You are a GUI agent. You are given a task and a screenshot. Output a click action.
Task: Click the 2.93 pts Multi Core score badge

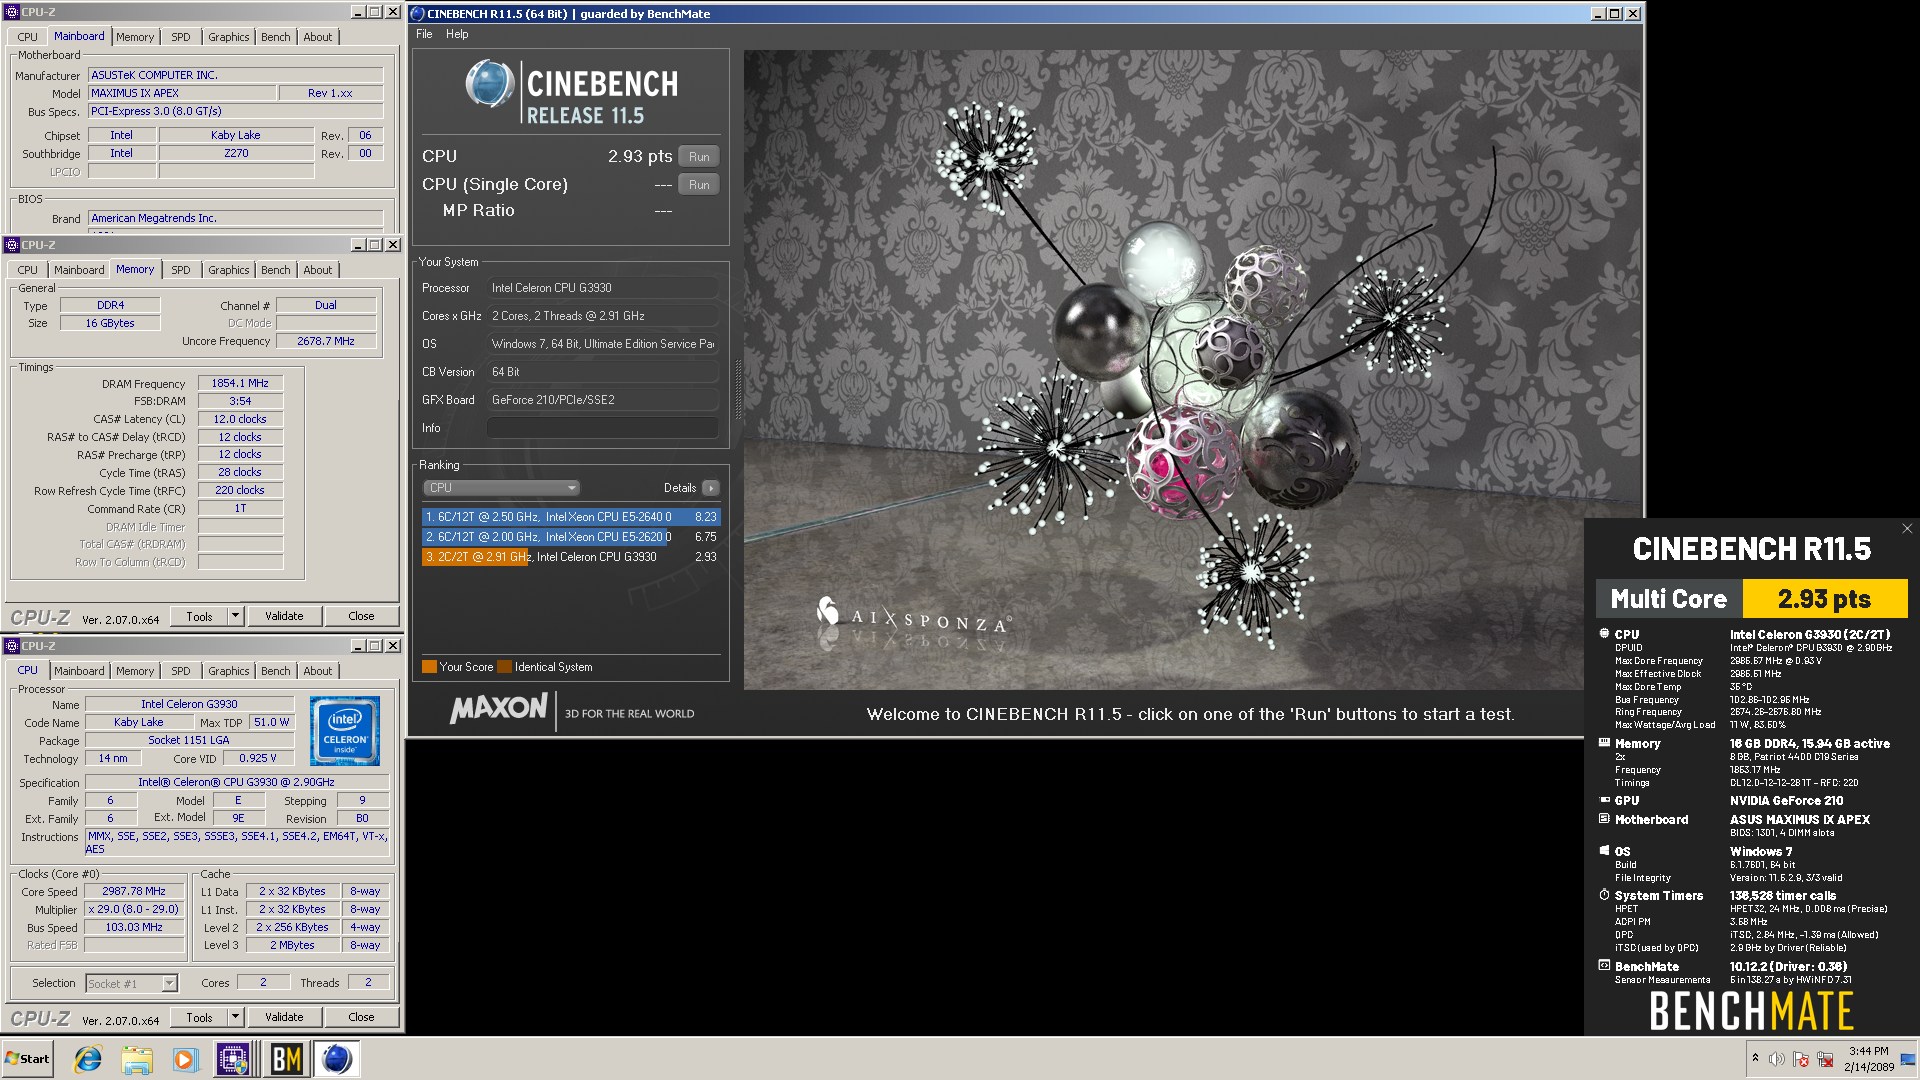[x=1824, y=599]
